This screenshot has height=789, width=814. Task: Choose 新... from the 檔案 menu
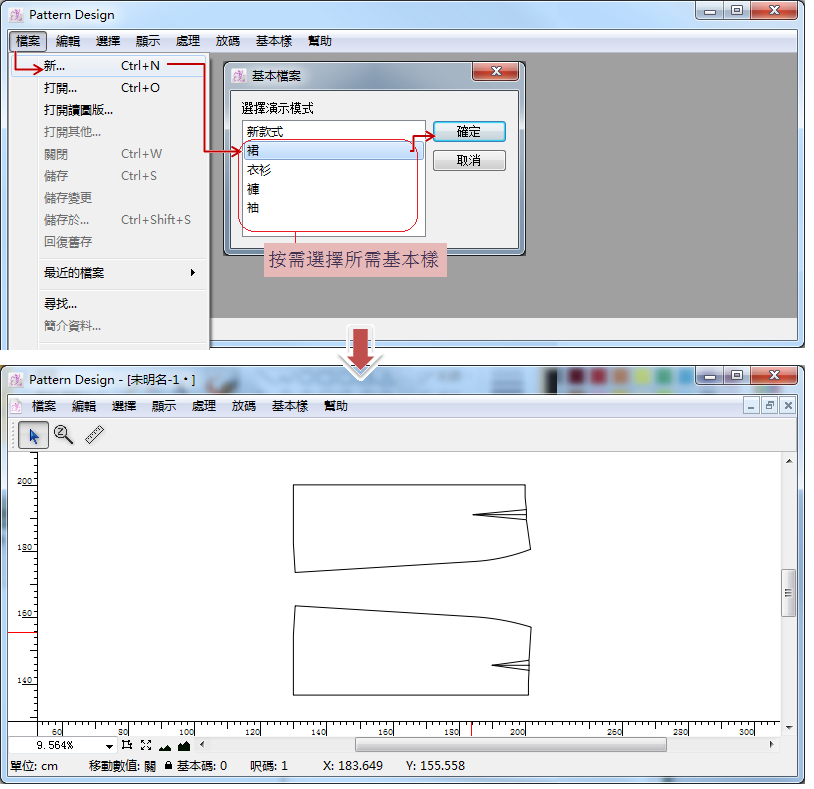(54, 66)
